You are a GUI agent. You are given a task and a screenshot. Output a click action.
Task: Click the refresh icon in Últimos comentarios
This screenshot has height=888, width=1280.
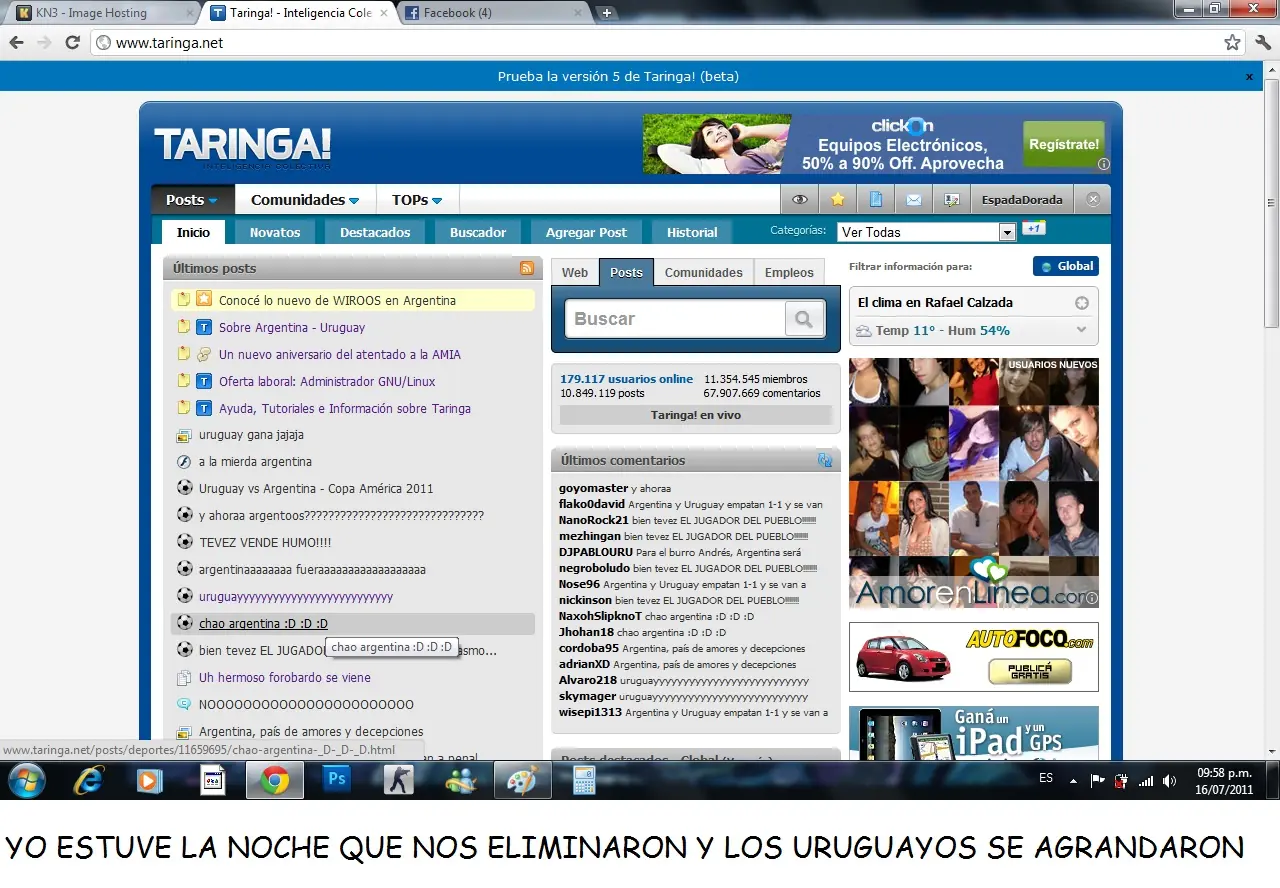825,460
